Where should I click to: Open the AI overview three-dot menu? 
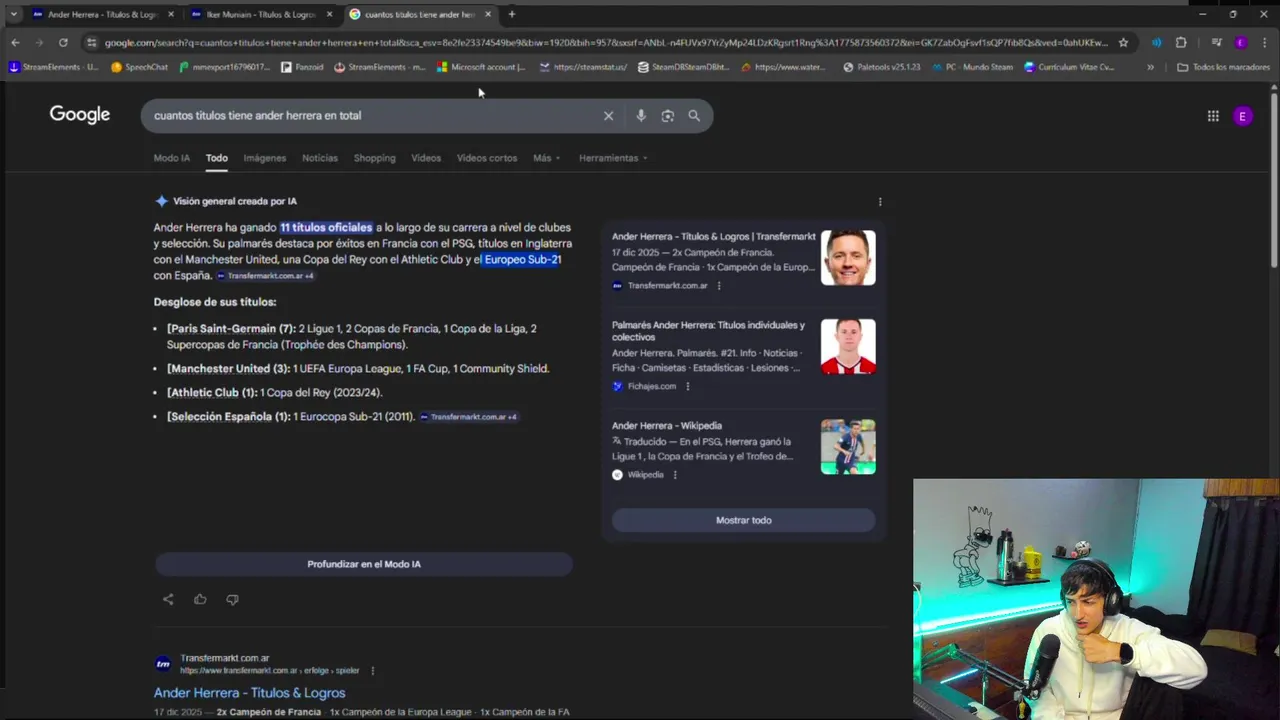[x=880, y=201]
